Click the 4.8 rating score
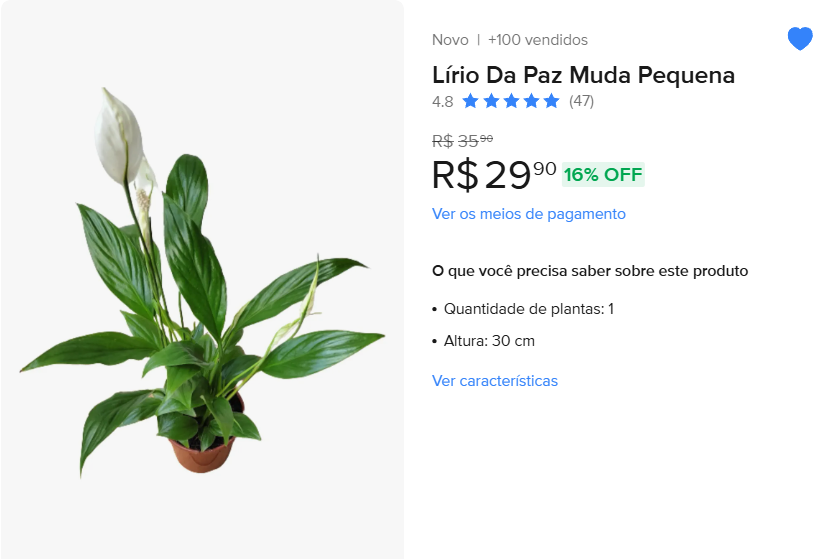833x559 pixels. [442, 101]
